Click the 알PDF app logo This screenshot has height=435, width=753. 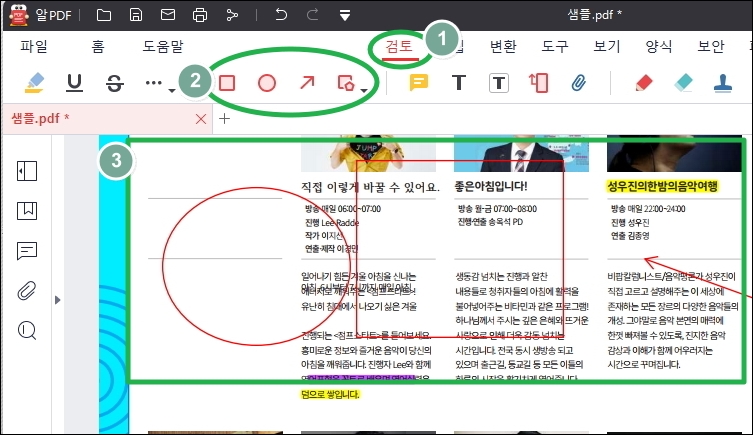tap(18, 15)
